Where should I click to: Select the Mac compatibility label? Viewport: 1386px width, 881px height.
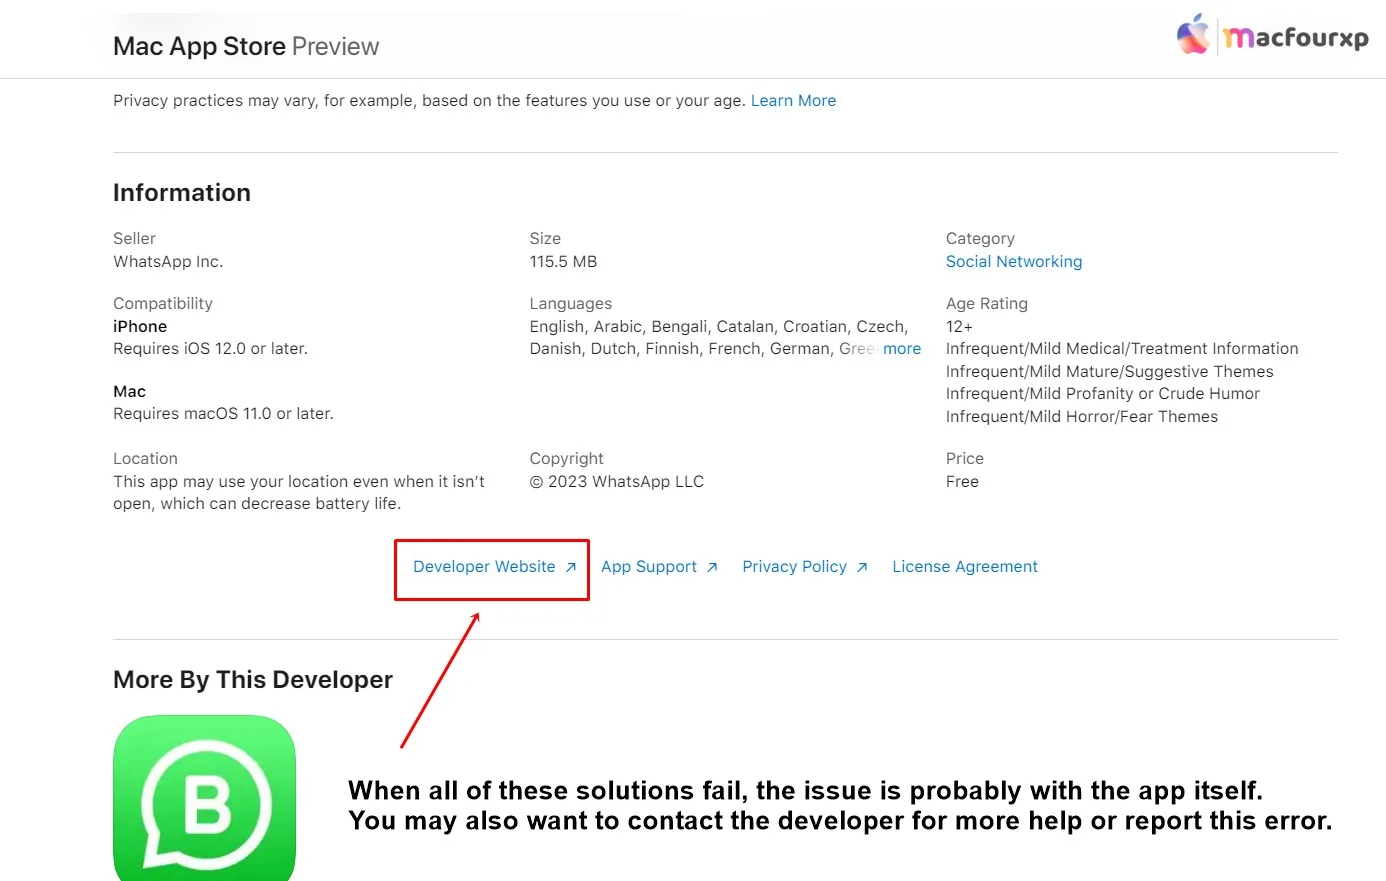click(130, 392)
